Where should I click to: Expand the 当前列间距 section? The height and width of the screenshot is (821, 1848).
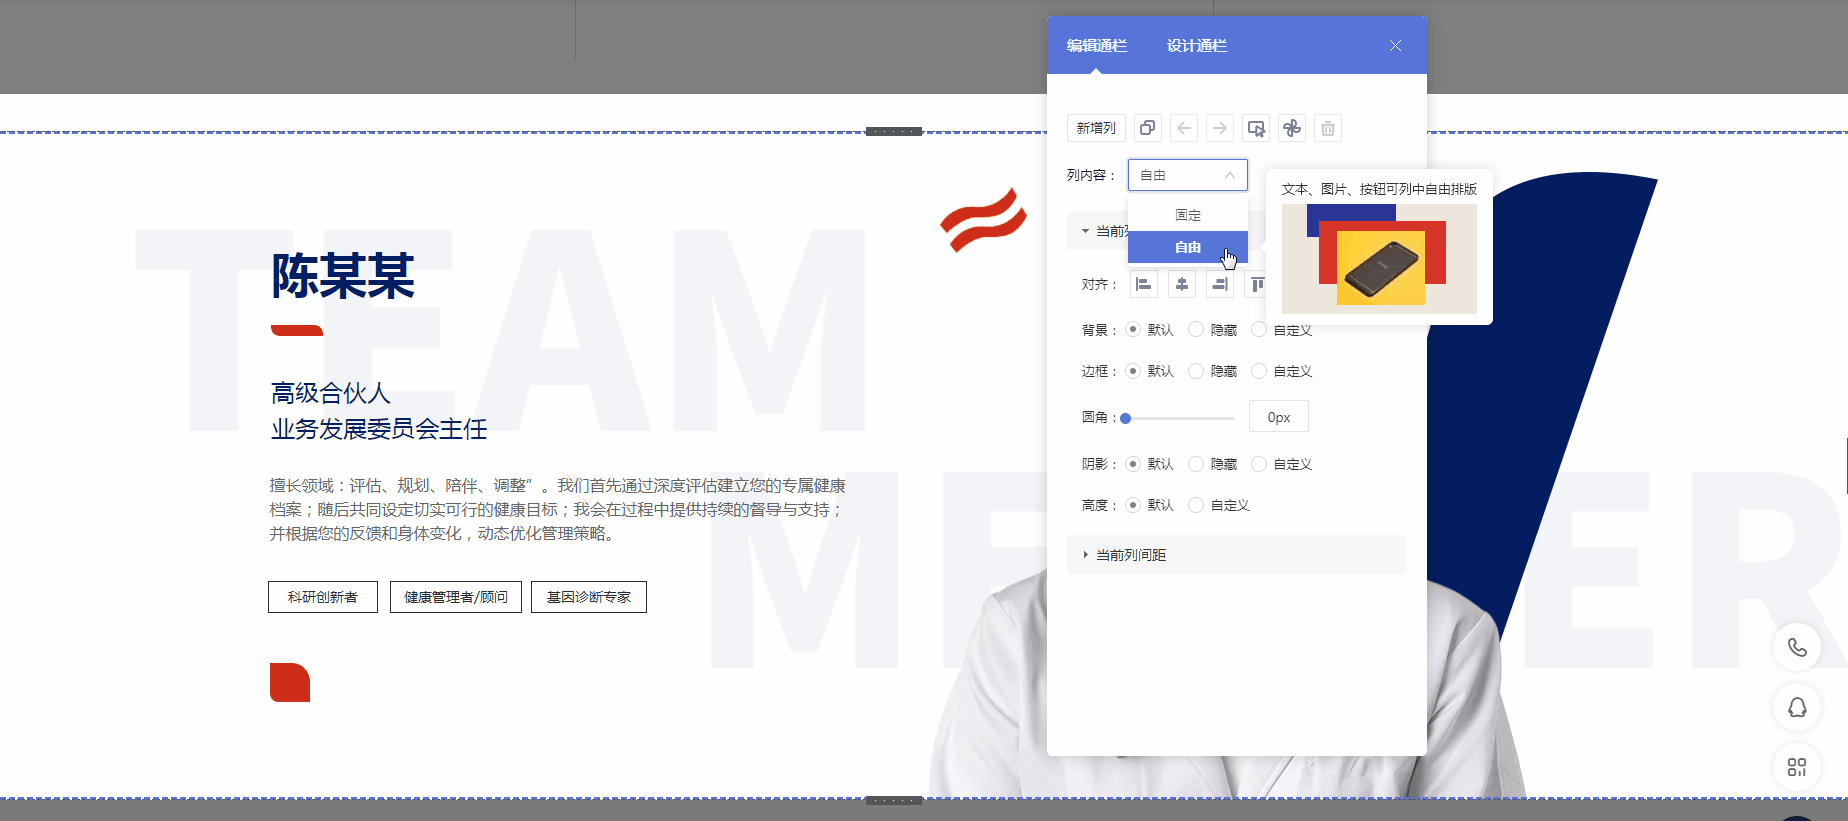[x=1130, y=555]
